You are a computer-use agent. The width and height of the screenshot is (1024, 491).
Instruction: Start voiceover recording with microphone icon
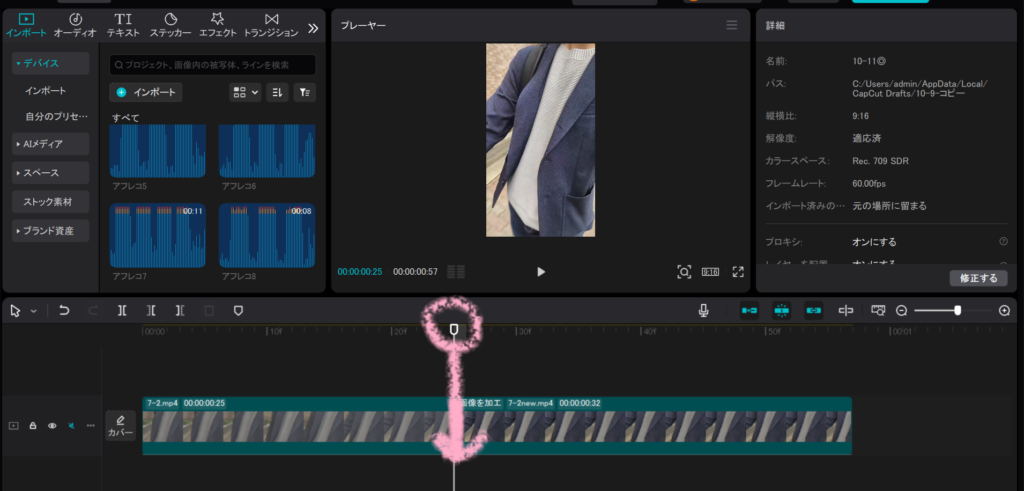coord(703,311)
